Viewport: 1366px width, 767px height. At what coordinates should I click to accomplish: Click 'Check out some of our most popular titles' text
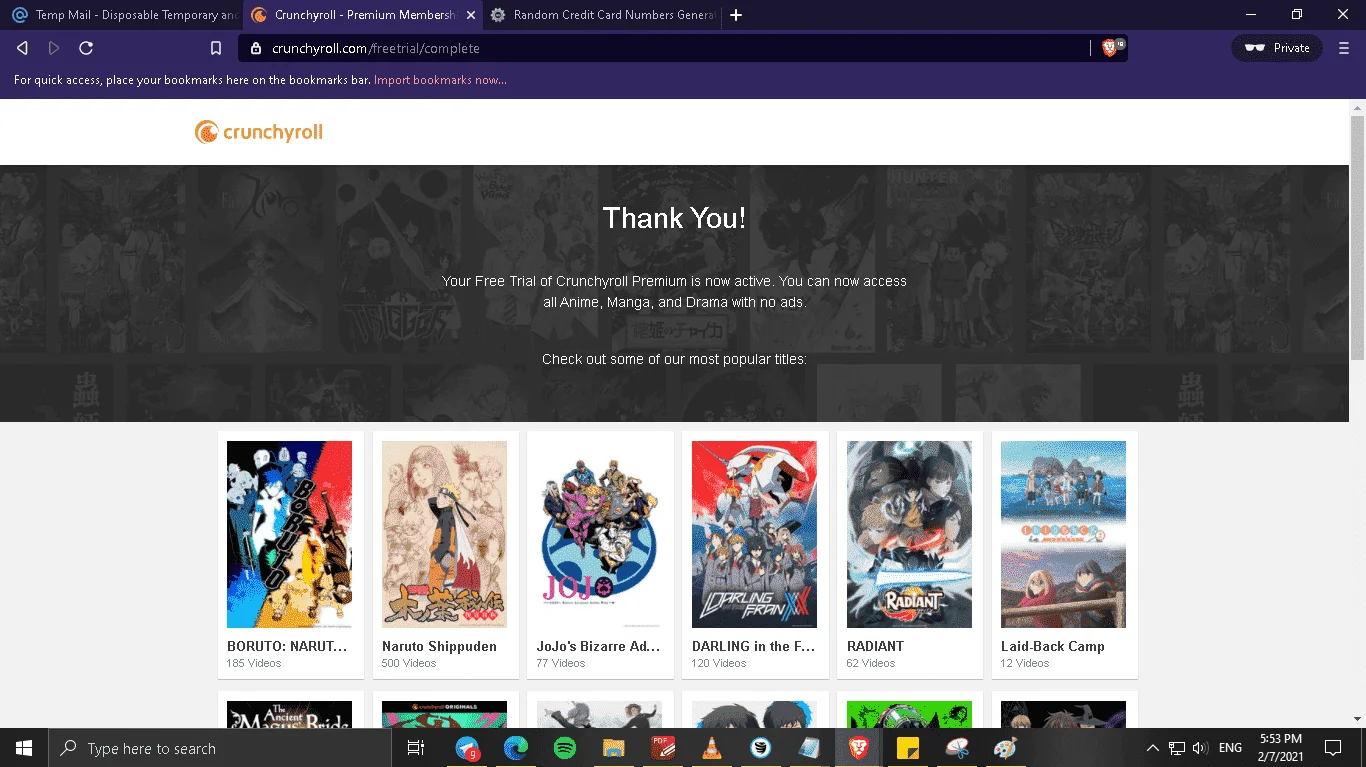click(x=674, y=359)
